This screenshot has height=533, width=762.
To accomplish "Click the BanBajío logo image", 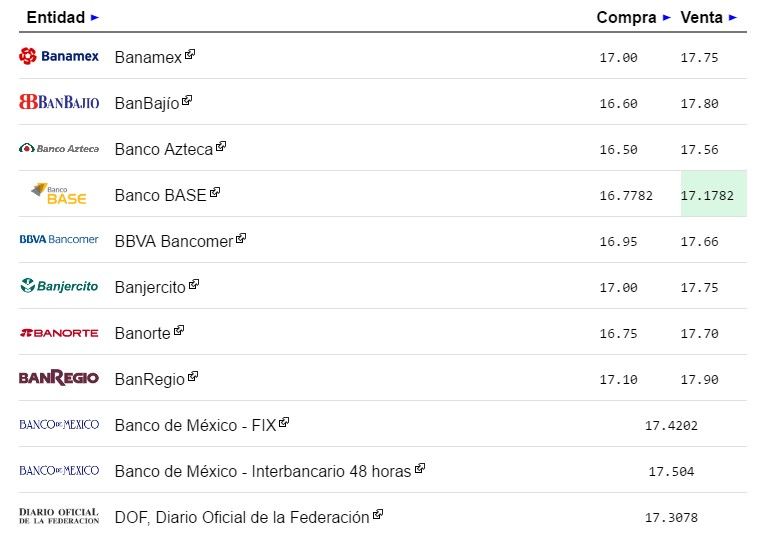I will pos(59,102).
